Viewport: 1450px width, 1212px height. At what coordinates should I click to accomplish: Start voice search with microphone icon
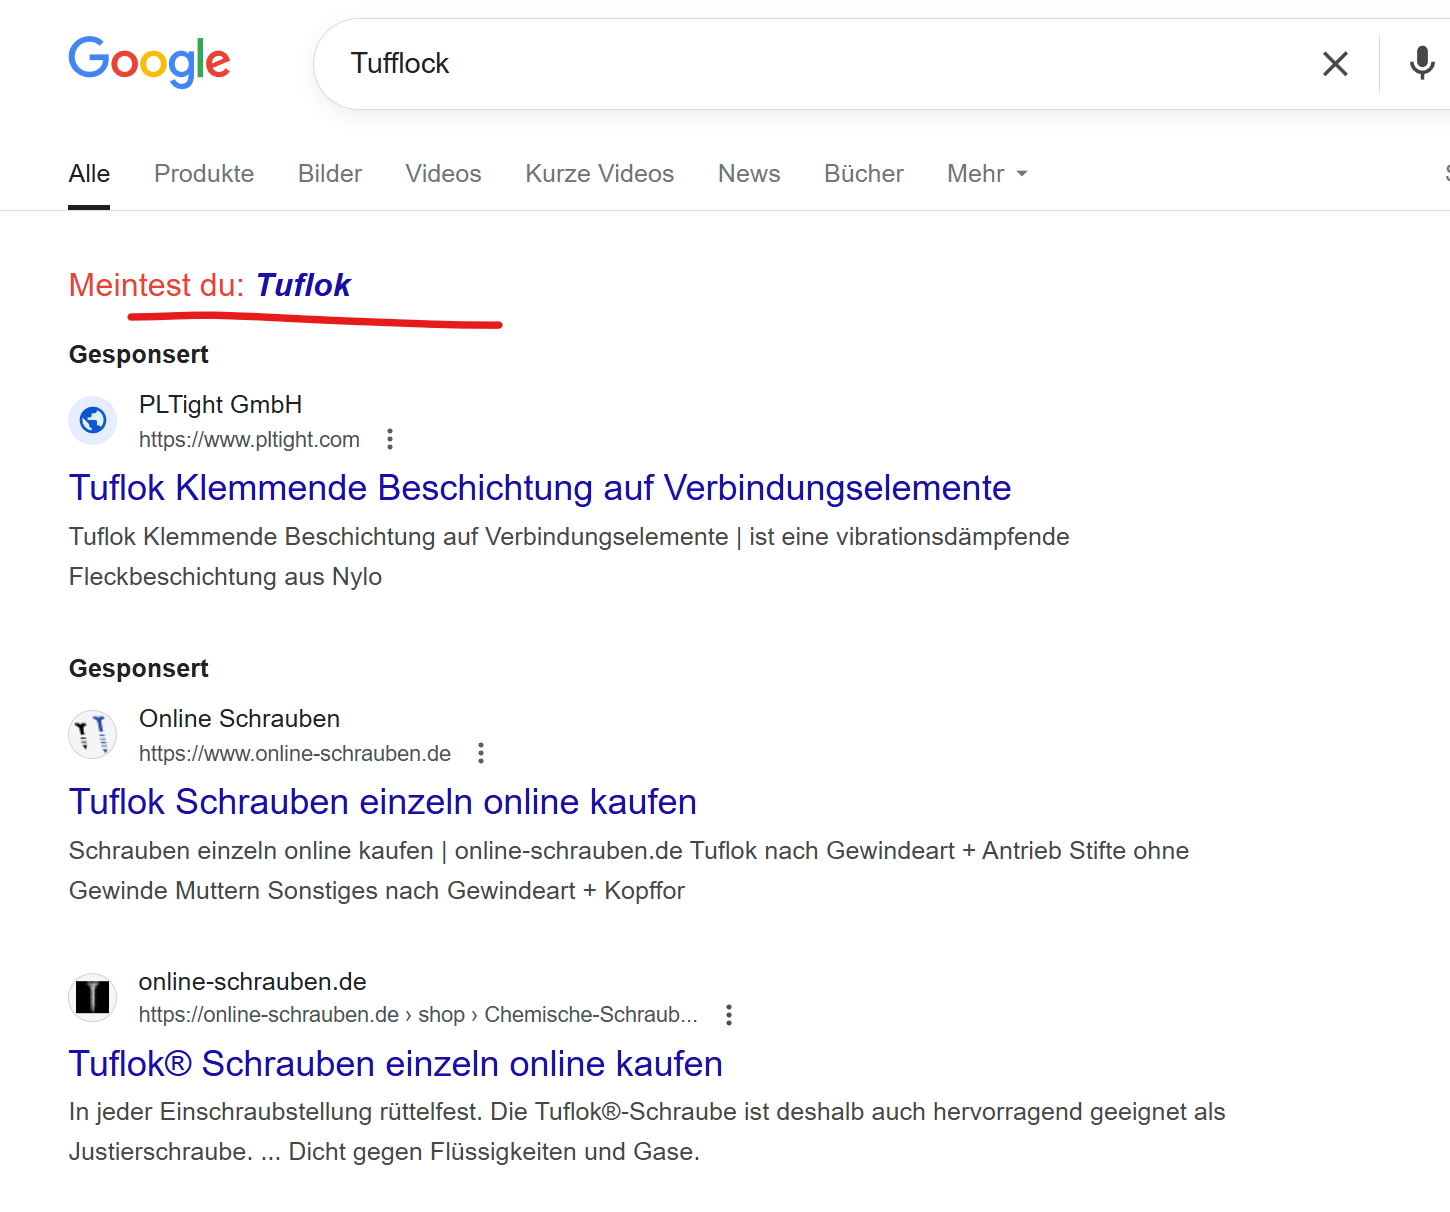click(x=1421, y=63)
